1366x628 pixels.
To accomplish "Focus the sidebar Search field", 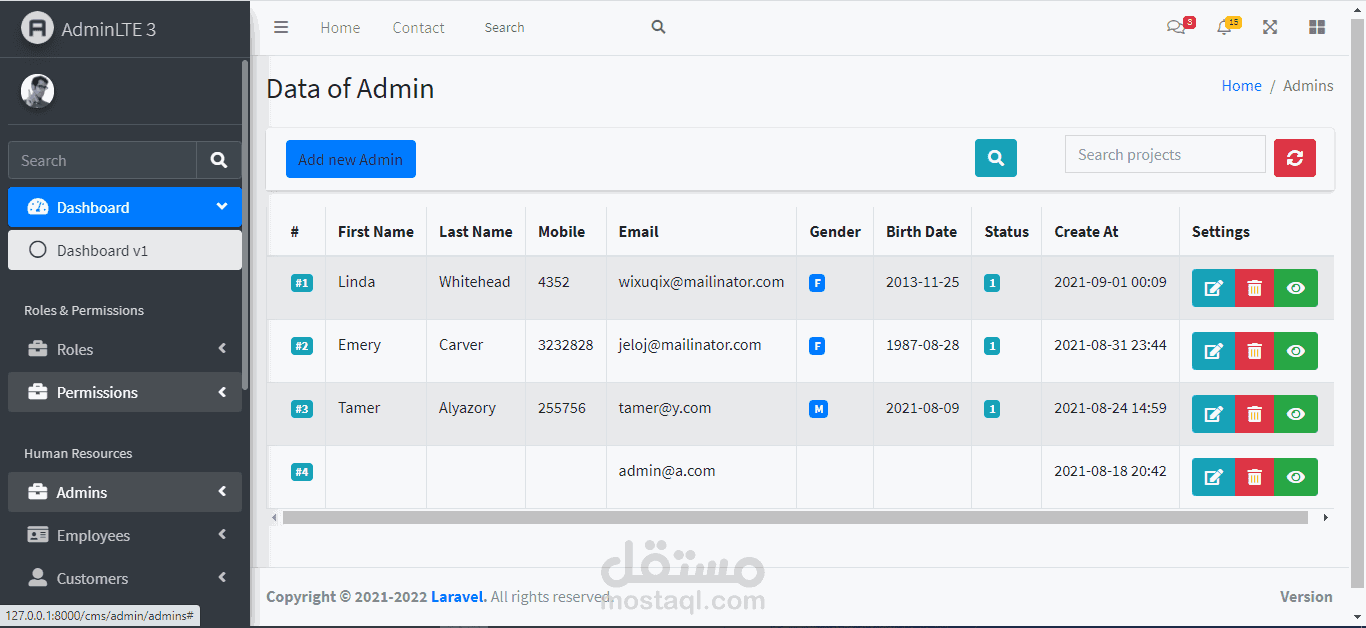I will tap(102, 160).
